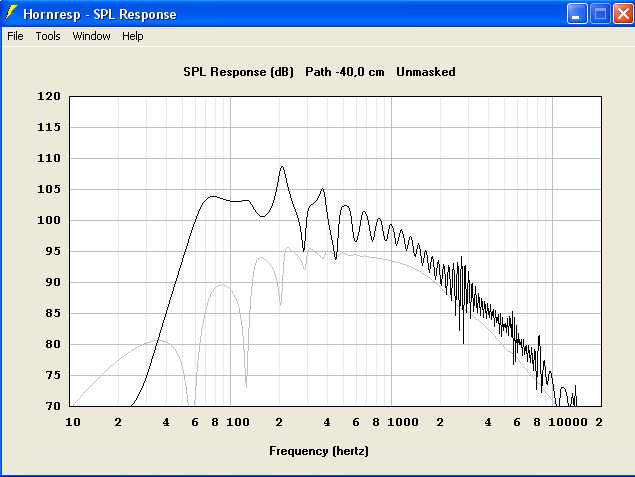Open the Tools menu

(x=48, y=36)
